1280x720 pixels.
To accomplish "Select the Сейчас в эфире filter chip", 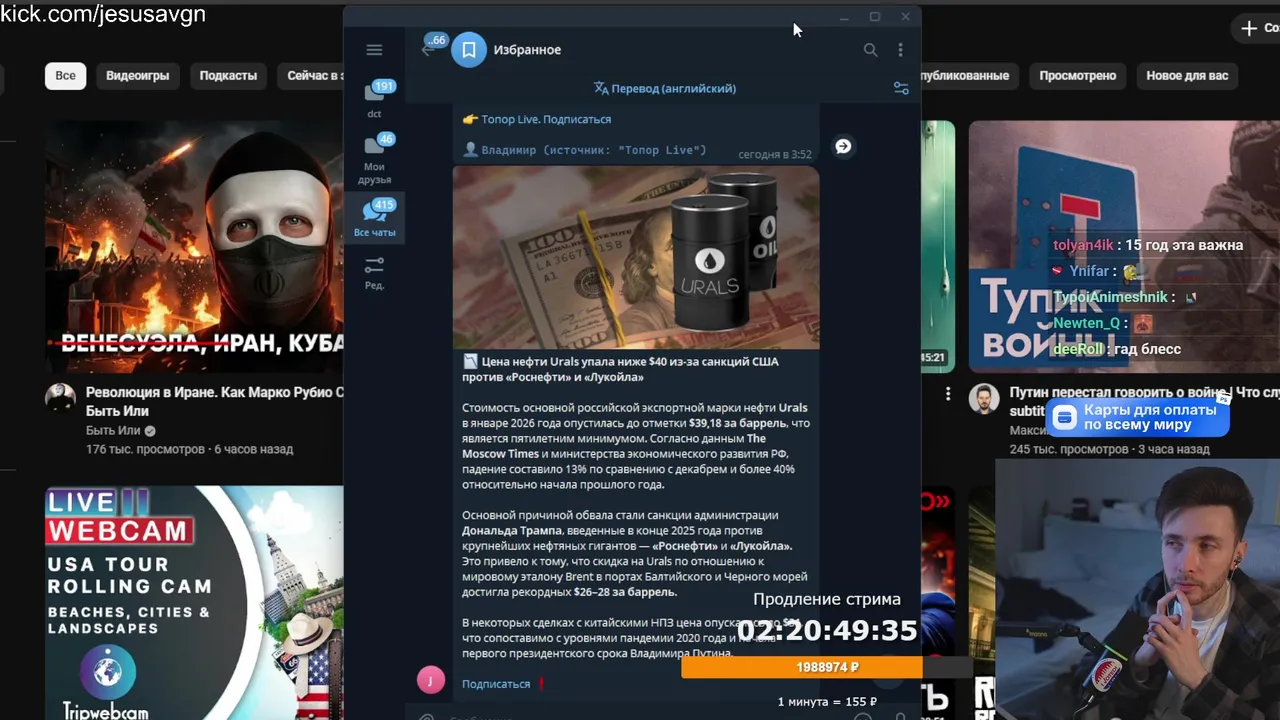I will (x=310, y=75).
